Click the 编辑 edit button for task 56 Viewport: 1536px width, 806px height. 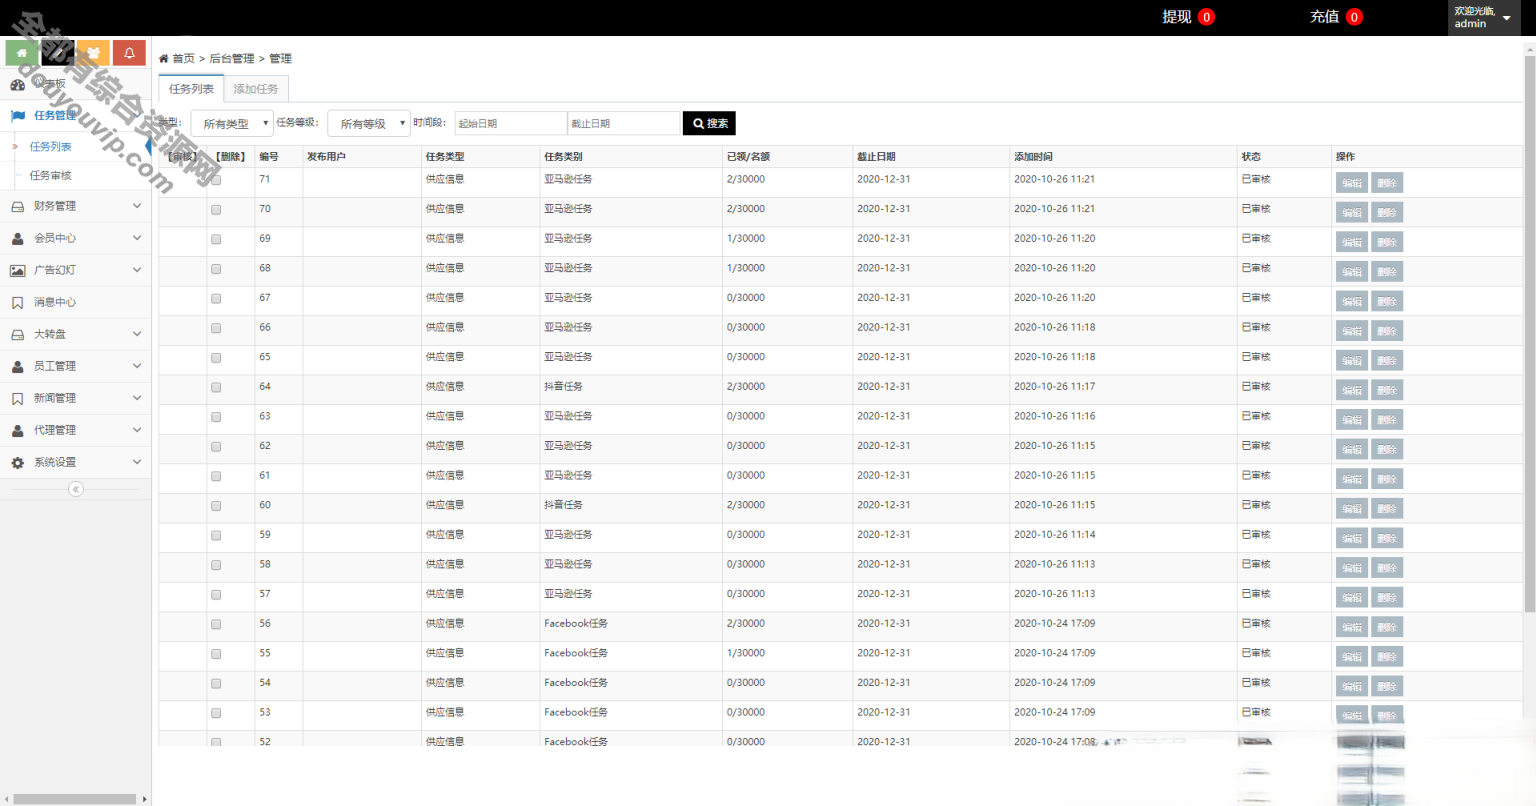pos(1352,627)
